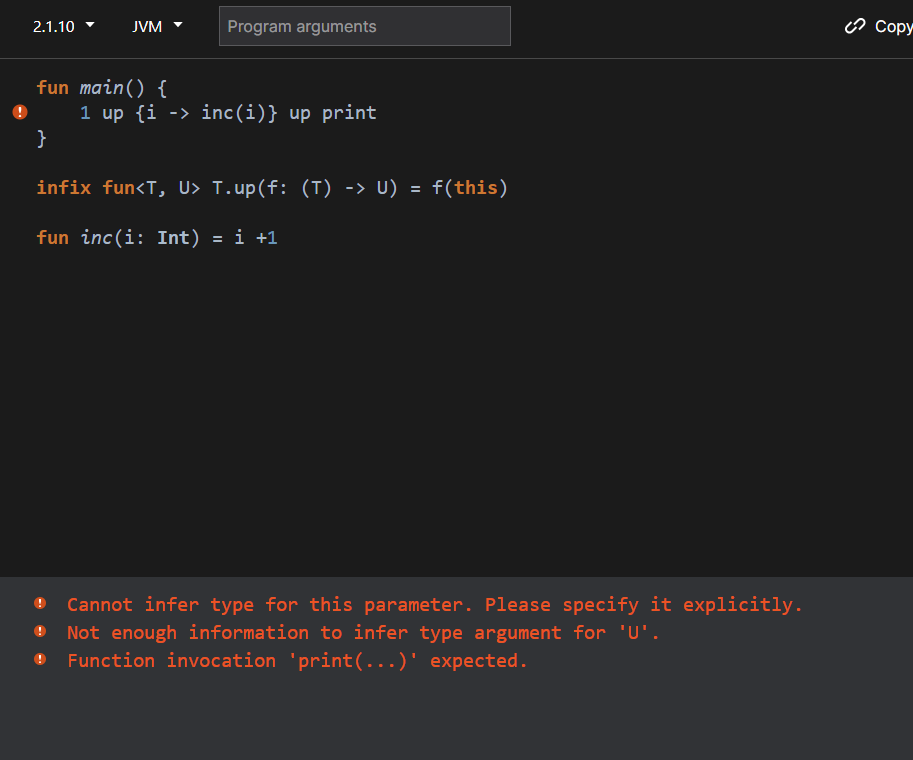Focus the Program arguments input field

[365, 26]
